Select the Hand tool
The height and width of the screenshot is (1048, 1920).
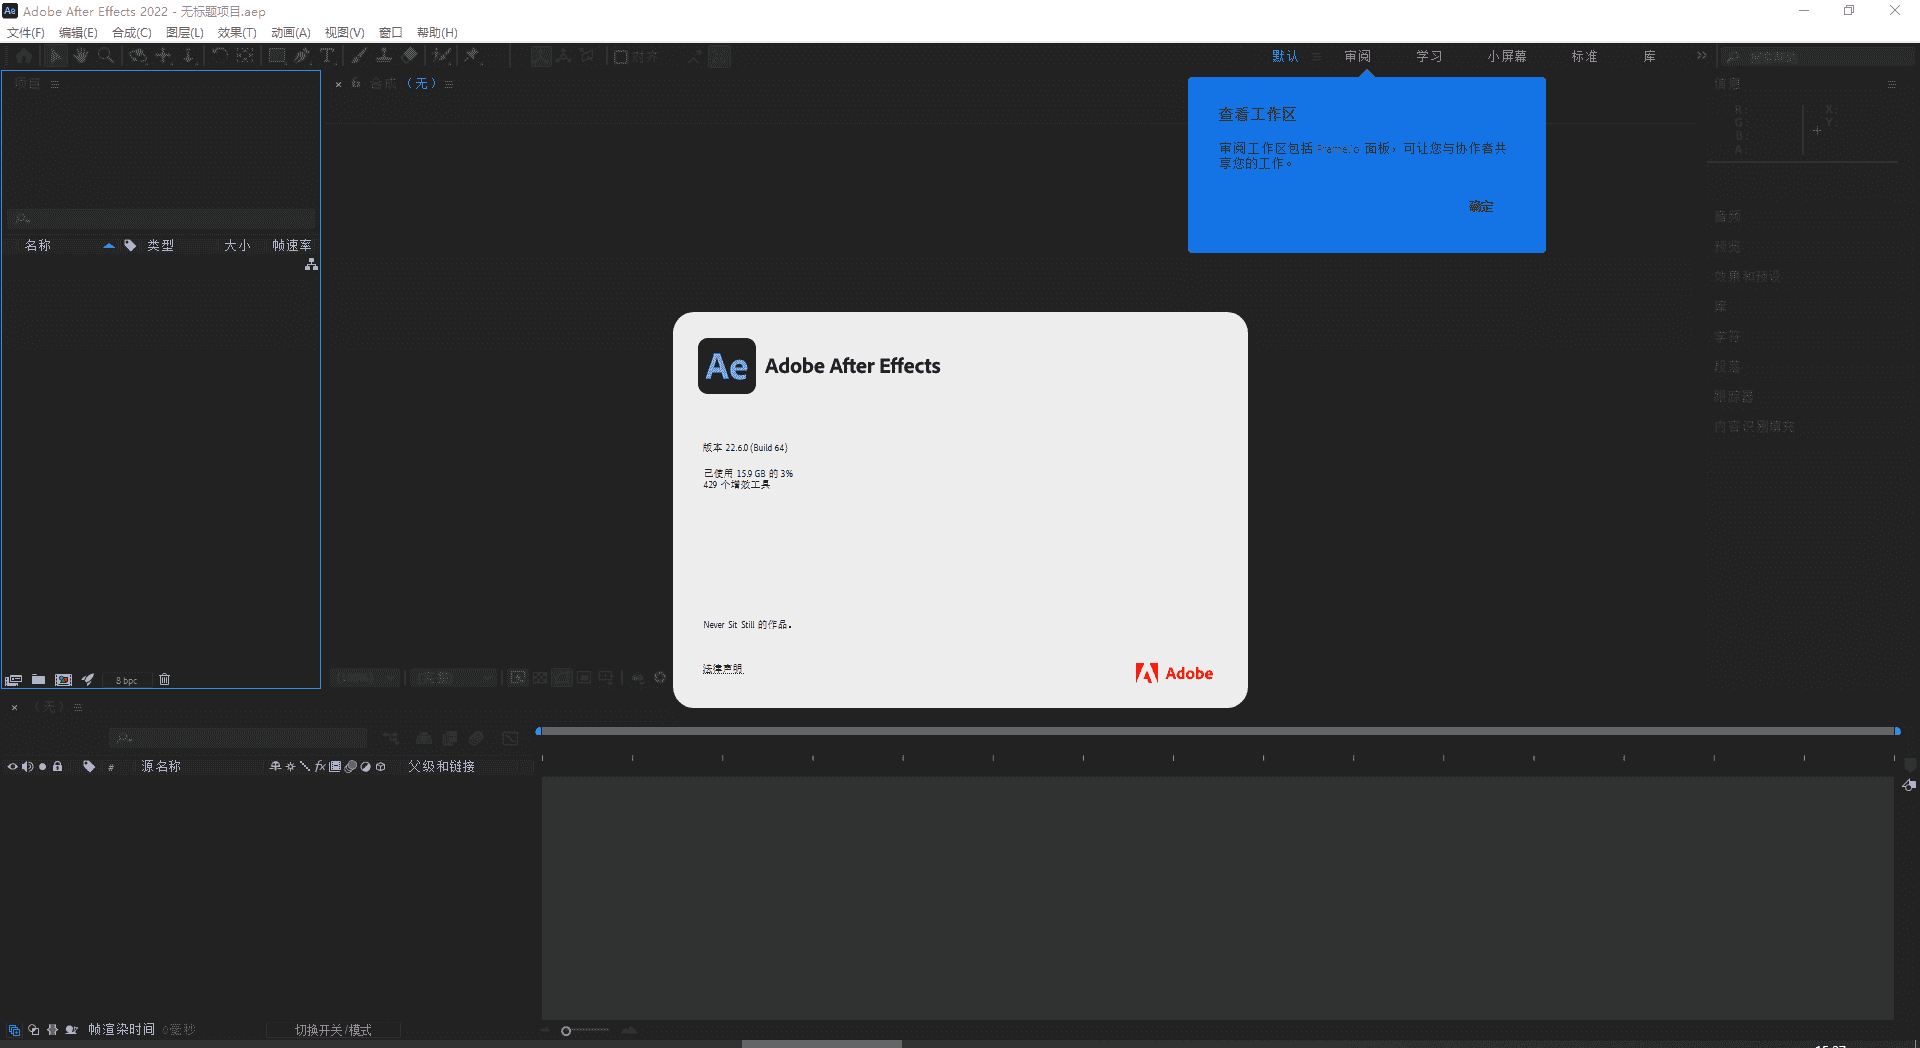pos(81,56)
